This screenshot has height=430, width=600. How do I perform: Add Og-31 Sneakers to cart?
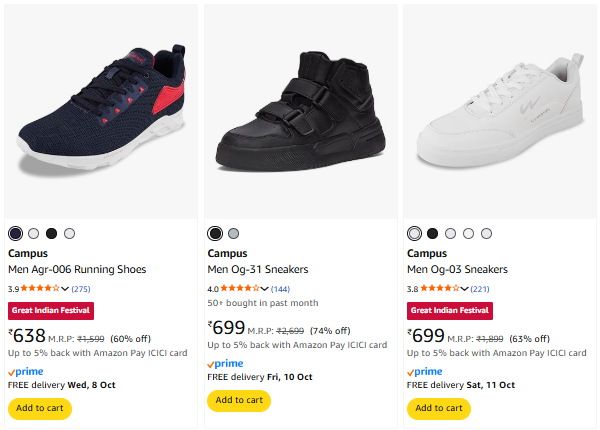pos(240,400)
